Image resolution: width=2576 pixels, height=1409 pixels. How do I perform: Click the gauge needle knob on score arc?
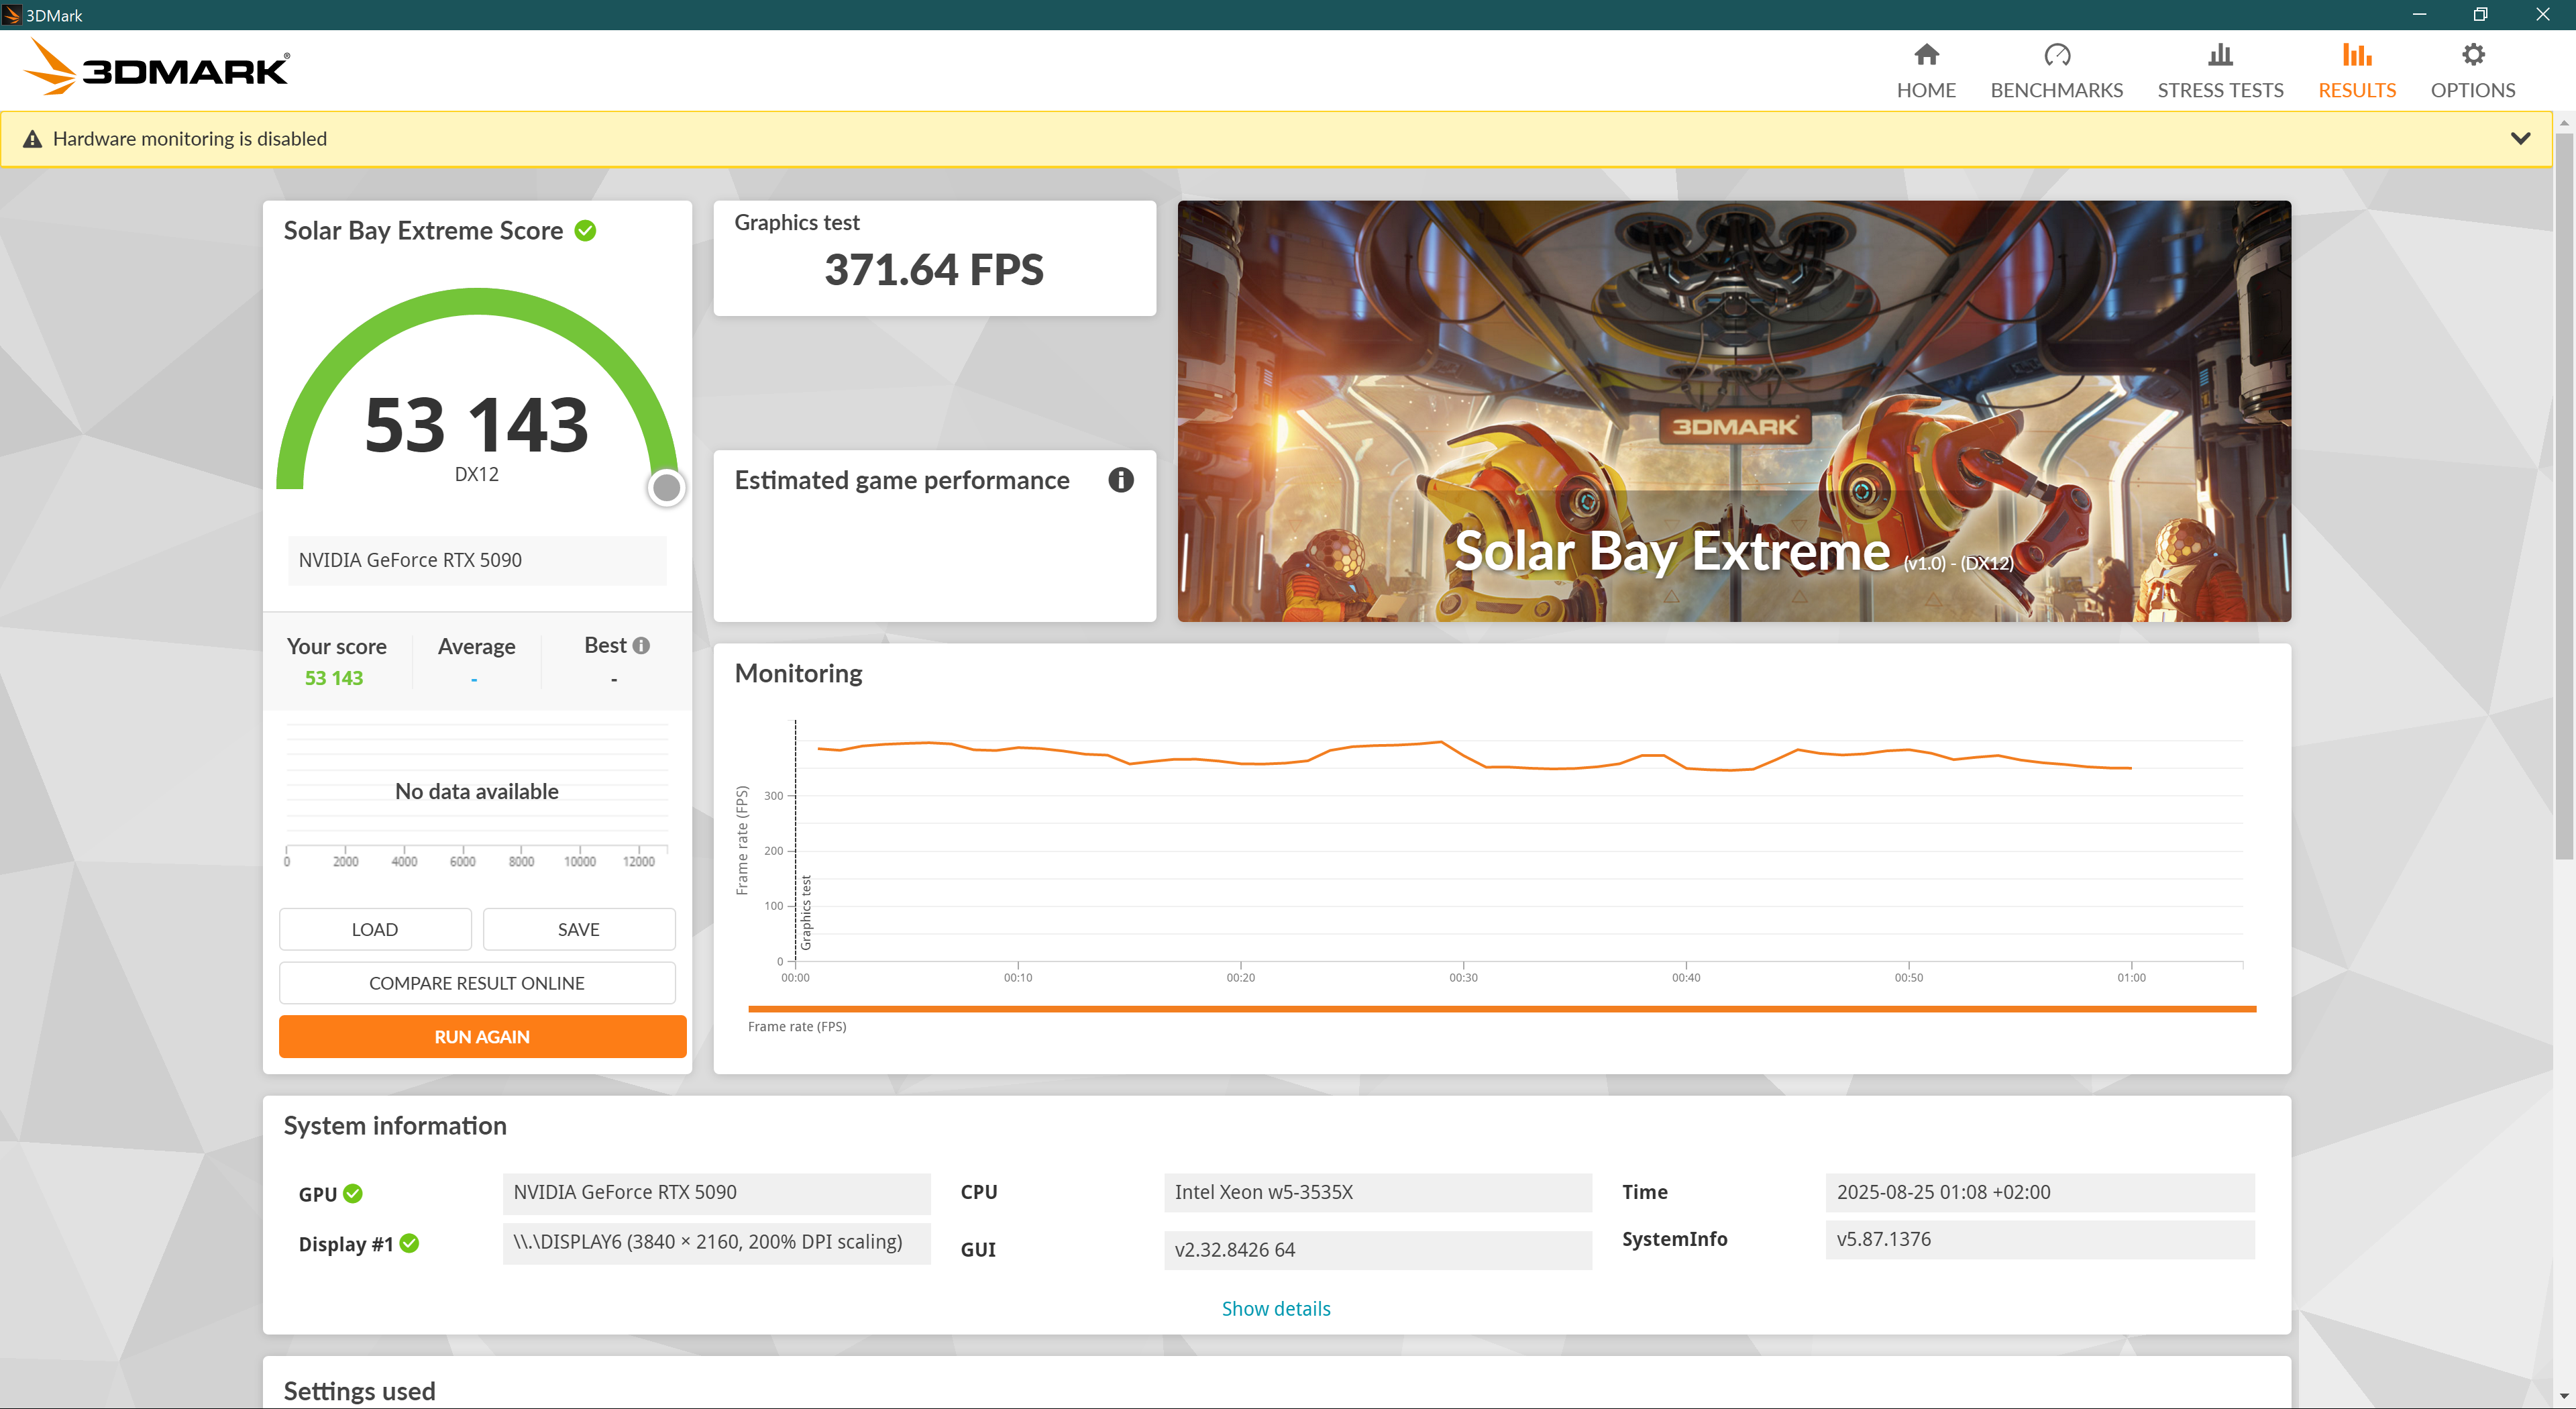click(666, 488)
